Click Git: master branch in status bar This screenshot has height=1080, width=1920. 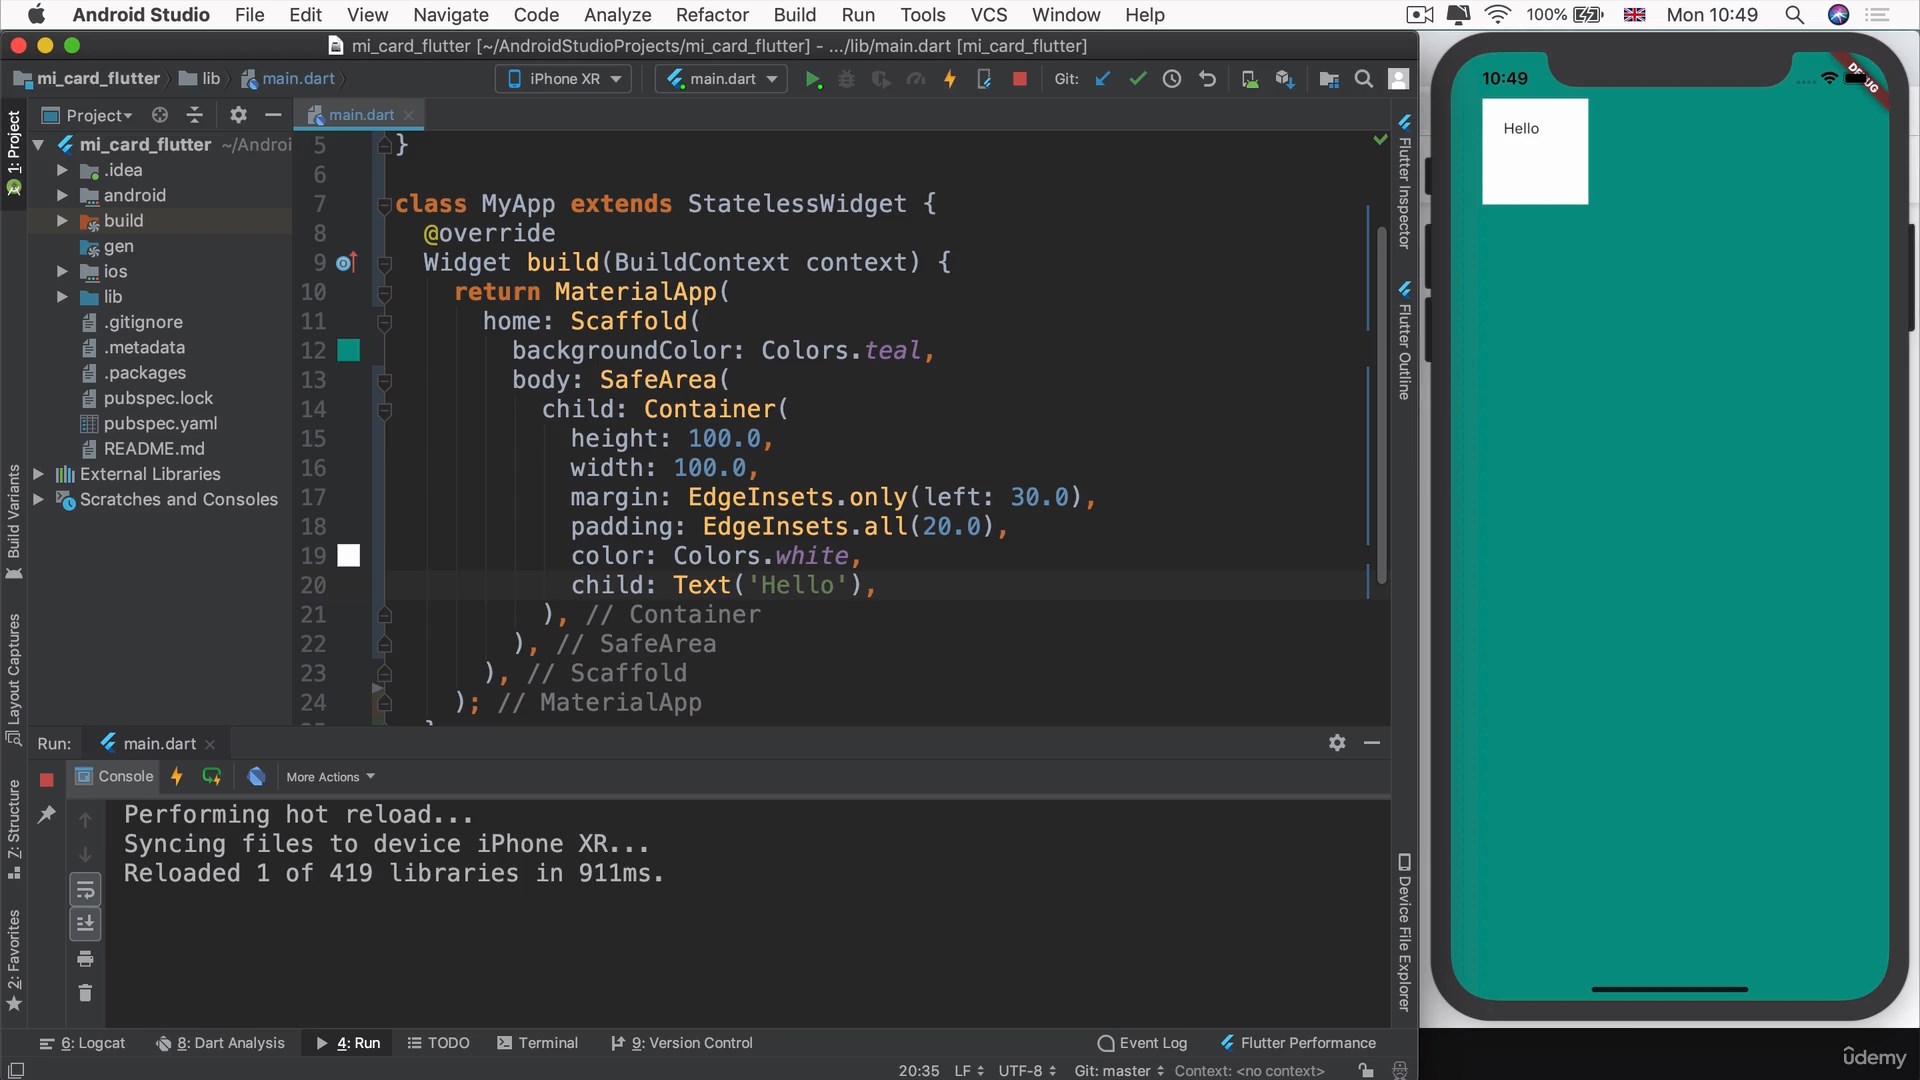point(1119,1071)
